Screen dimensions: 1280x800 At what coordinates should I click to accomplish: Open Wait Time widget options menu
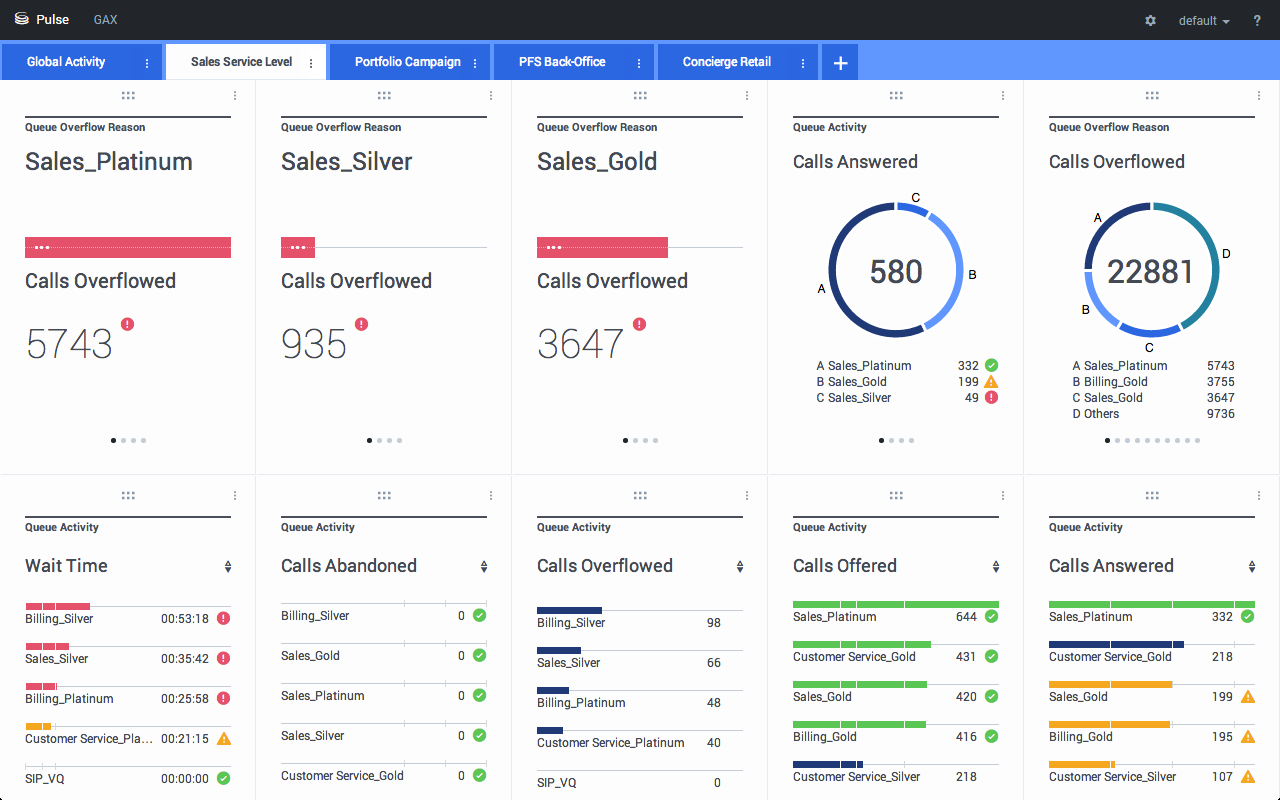coord(235,496)
